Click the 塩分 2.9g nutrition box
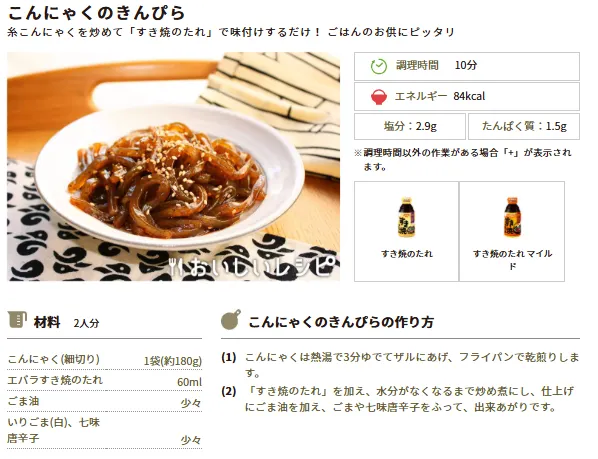This screenshot has height=459, width=598. coord(410,126)
